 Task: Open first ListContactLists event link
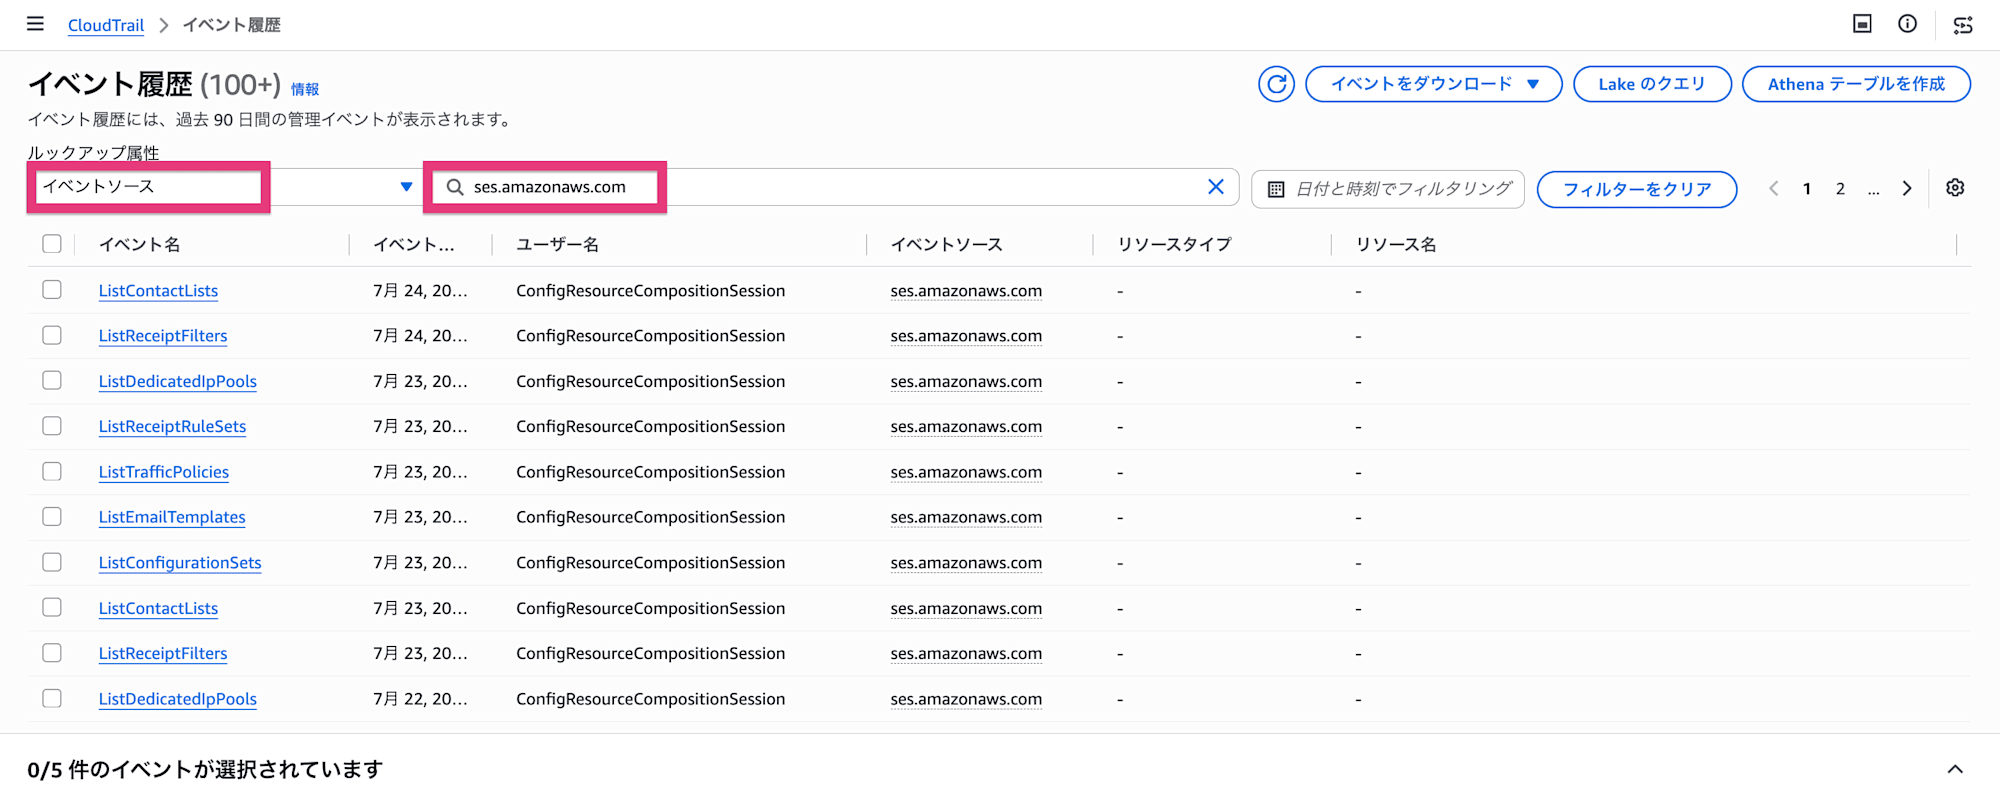coord(158,291)
